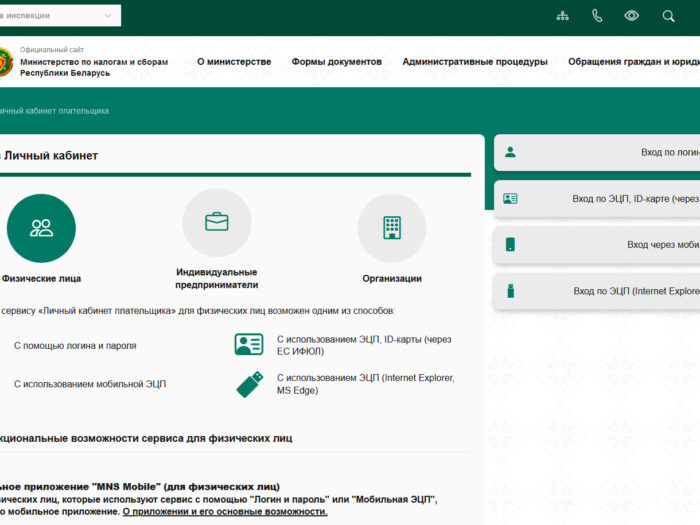The width and height of the screenshot is (700, 525).
Task: Click the USB flash drive icon in list
Action: click(249, 384)
